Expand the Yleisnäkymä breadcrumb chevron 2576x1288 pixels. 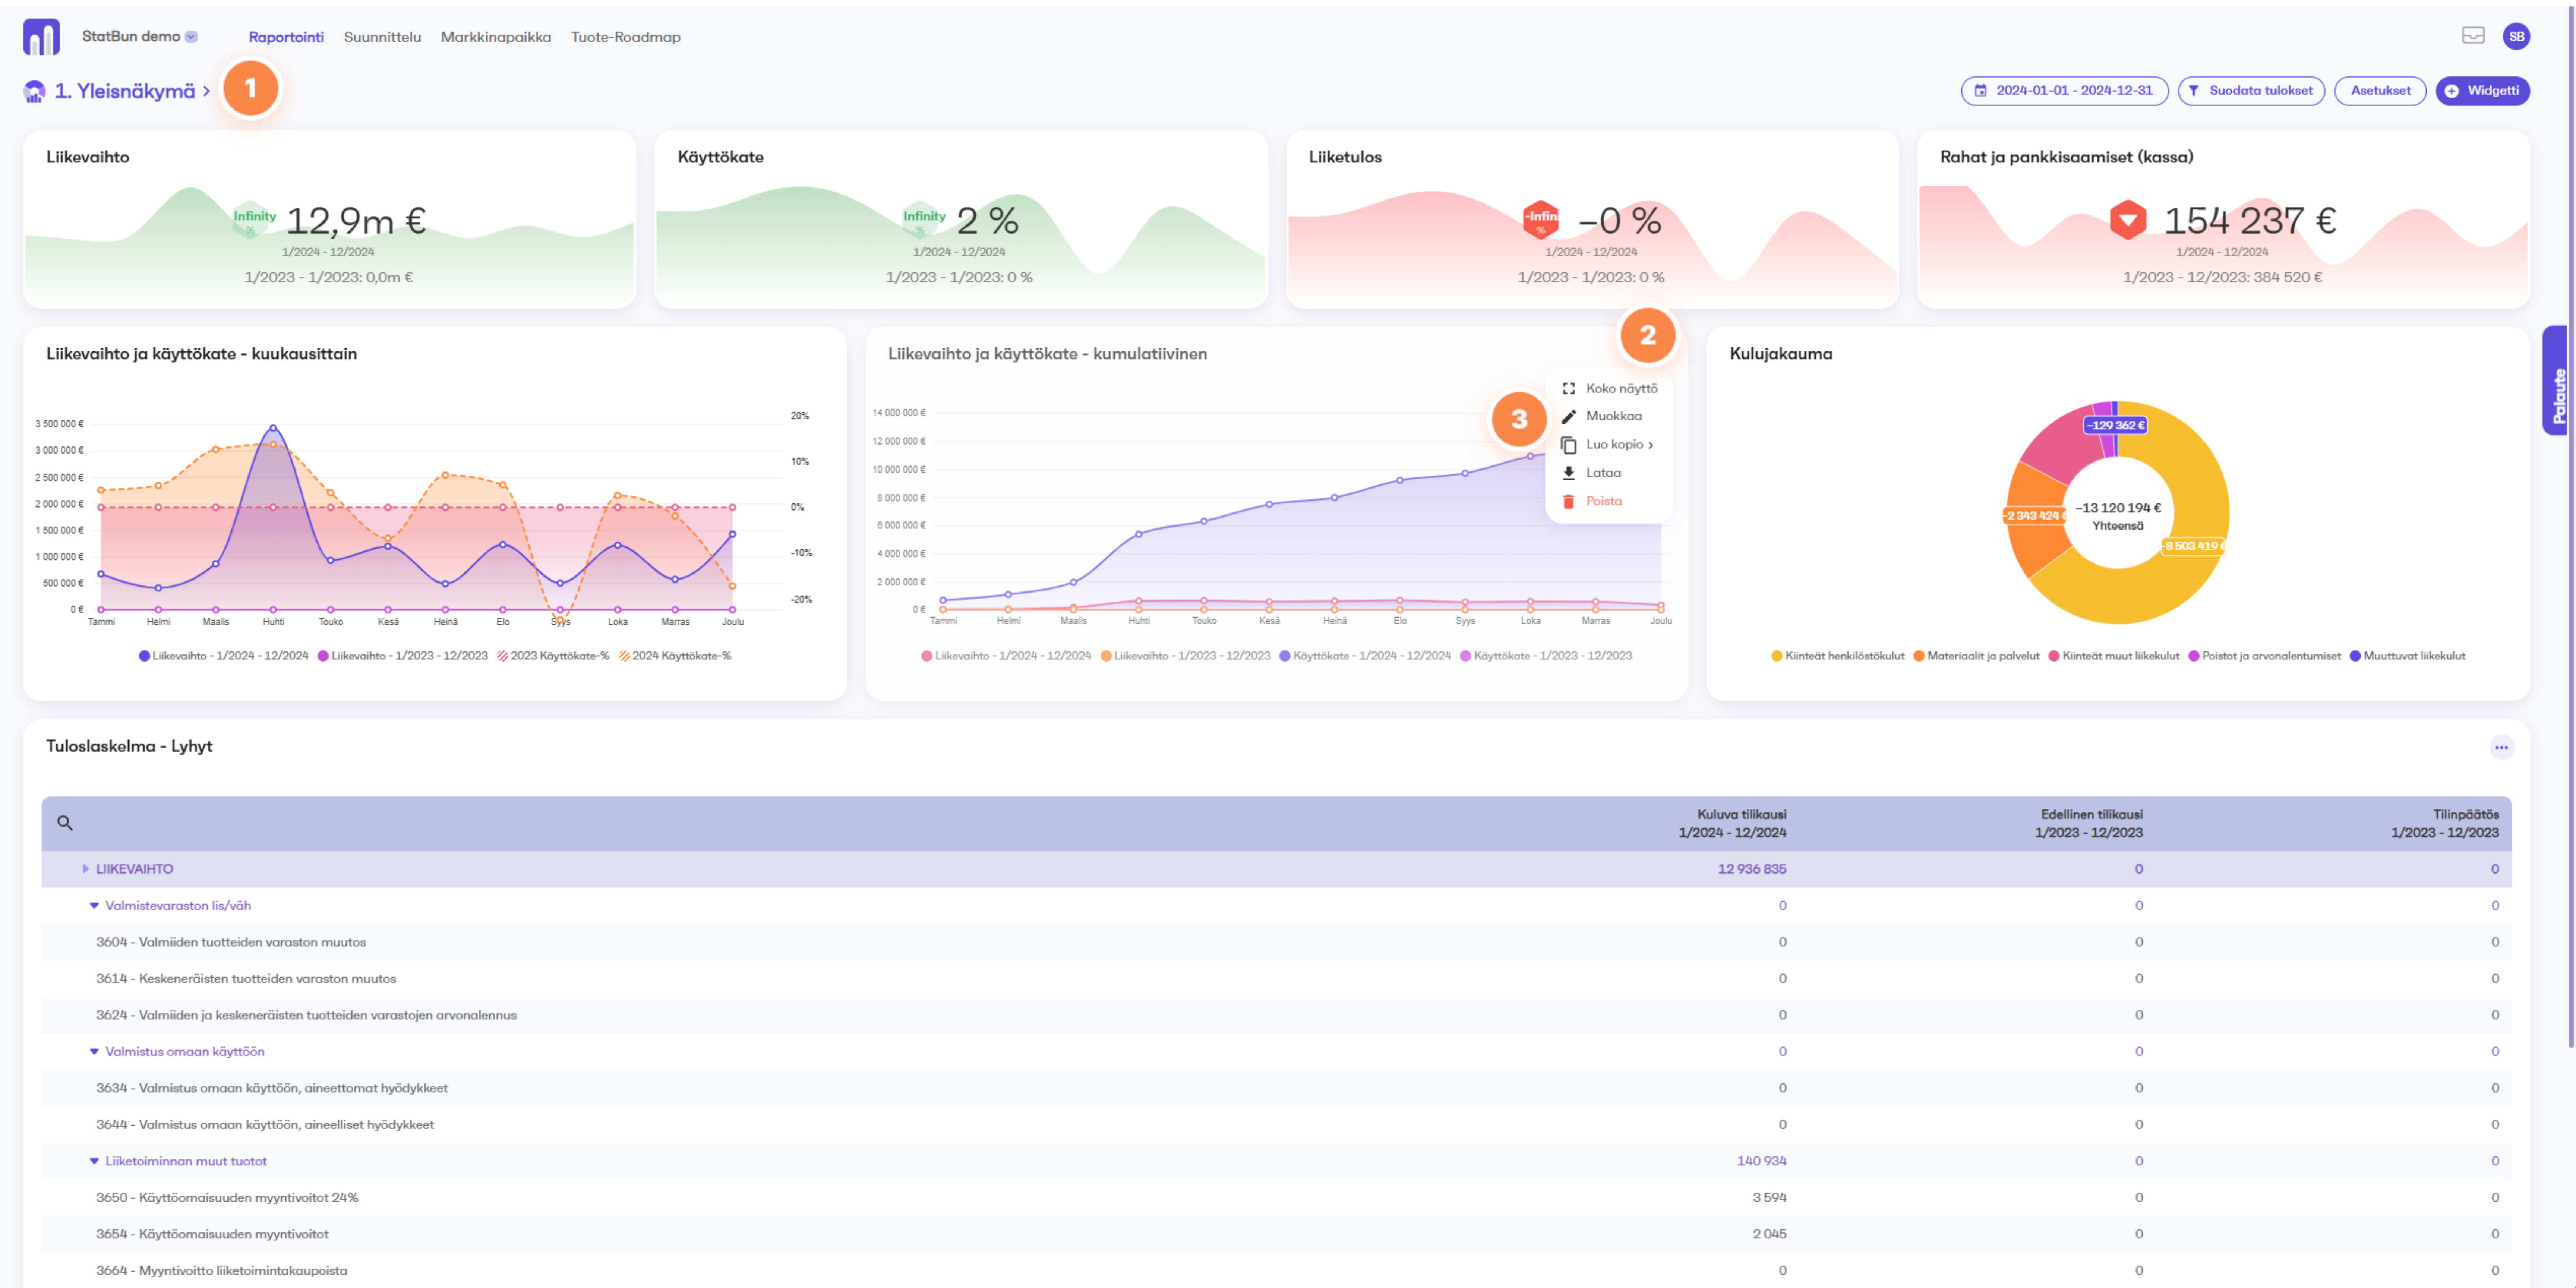(x=206, y=91)
